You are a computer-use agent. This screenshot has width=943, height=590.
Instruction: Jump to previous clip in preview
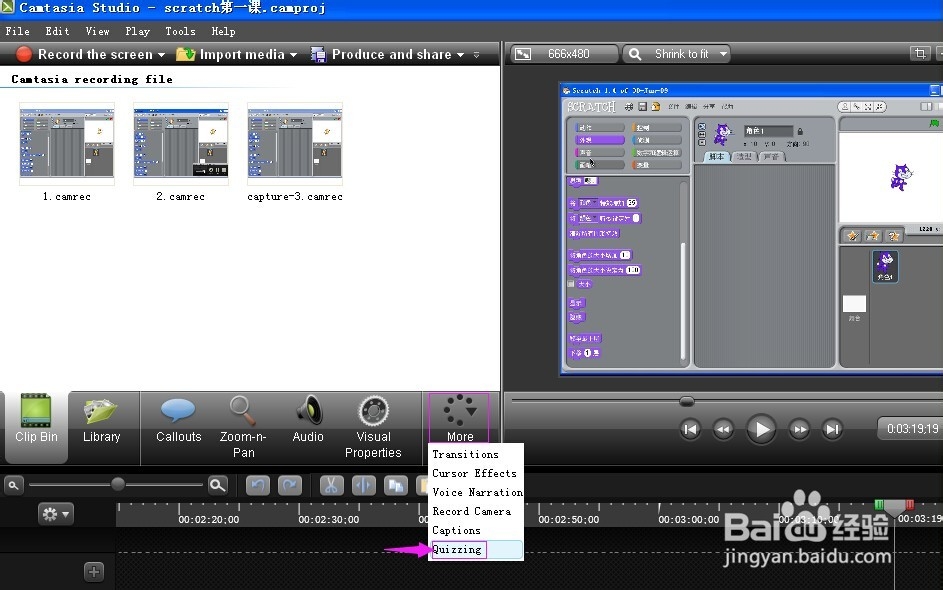click(x=690, y=429)
